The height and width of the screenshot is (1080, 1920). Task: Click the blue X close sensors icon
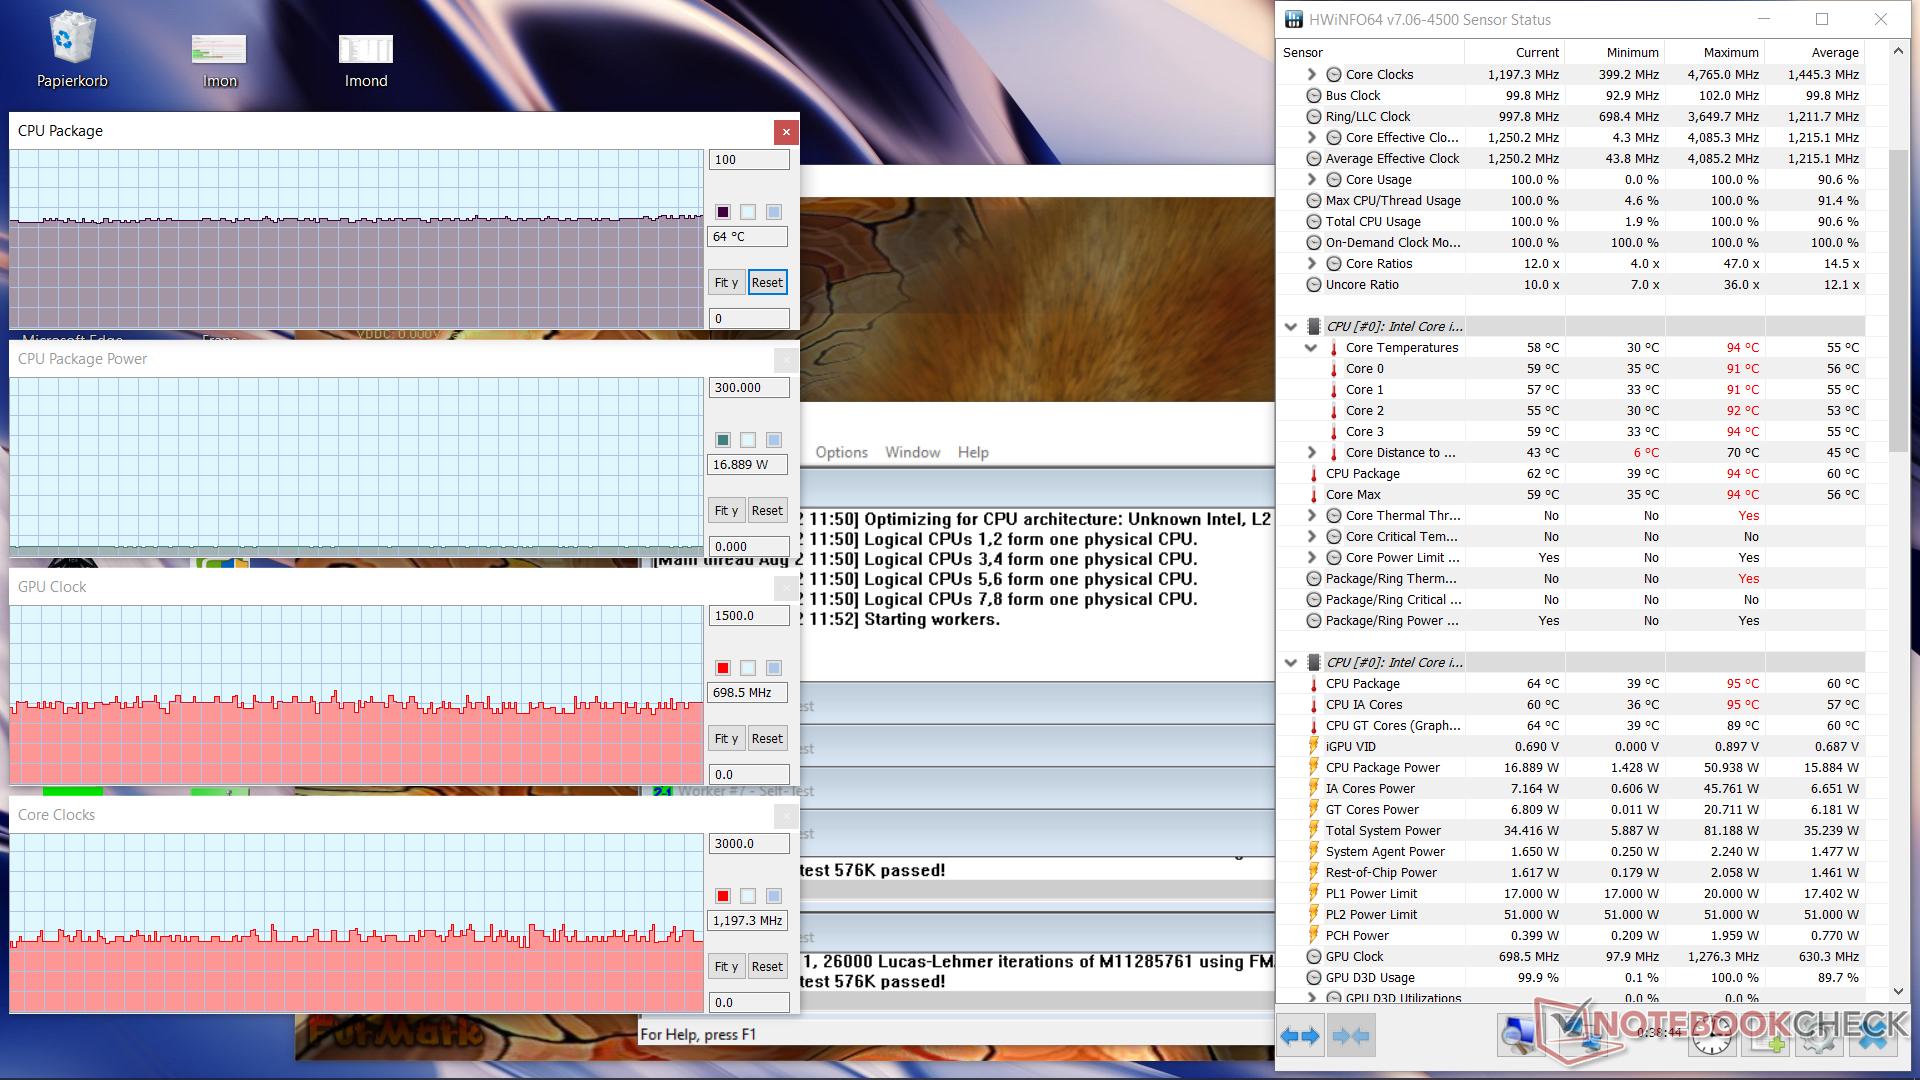pyautogui.click(x=1873, y=1036)
